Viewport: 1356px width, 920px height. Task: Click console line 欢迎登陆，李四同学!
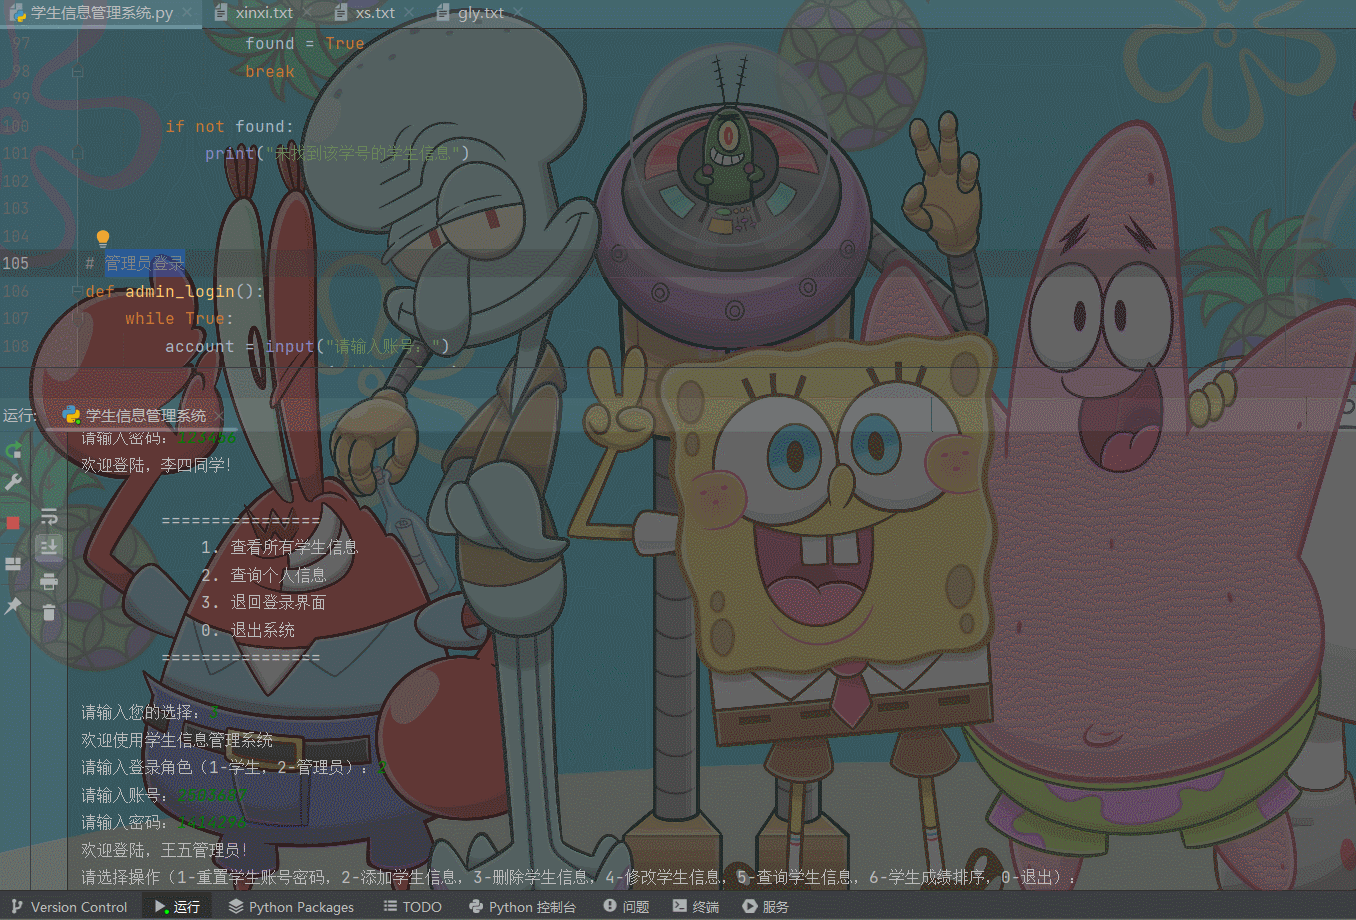156,465
